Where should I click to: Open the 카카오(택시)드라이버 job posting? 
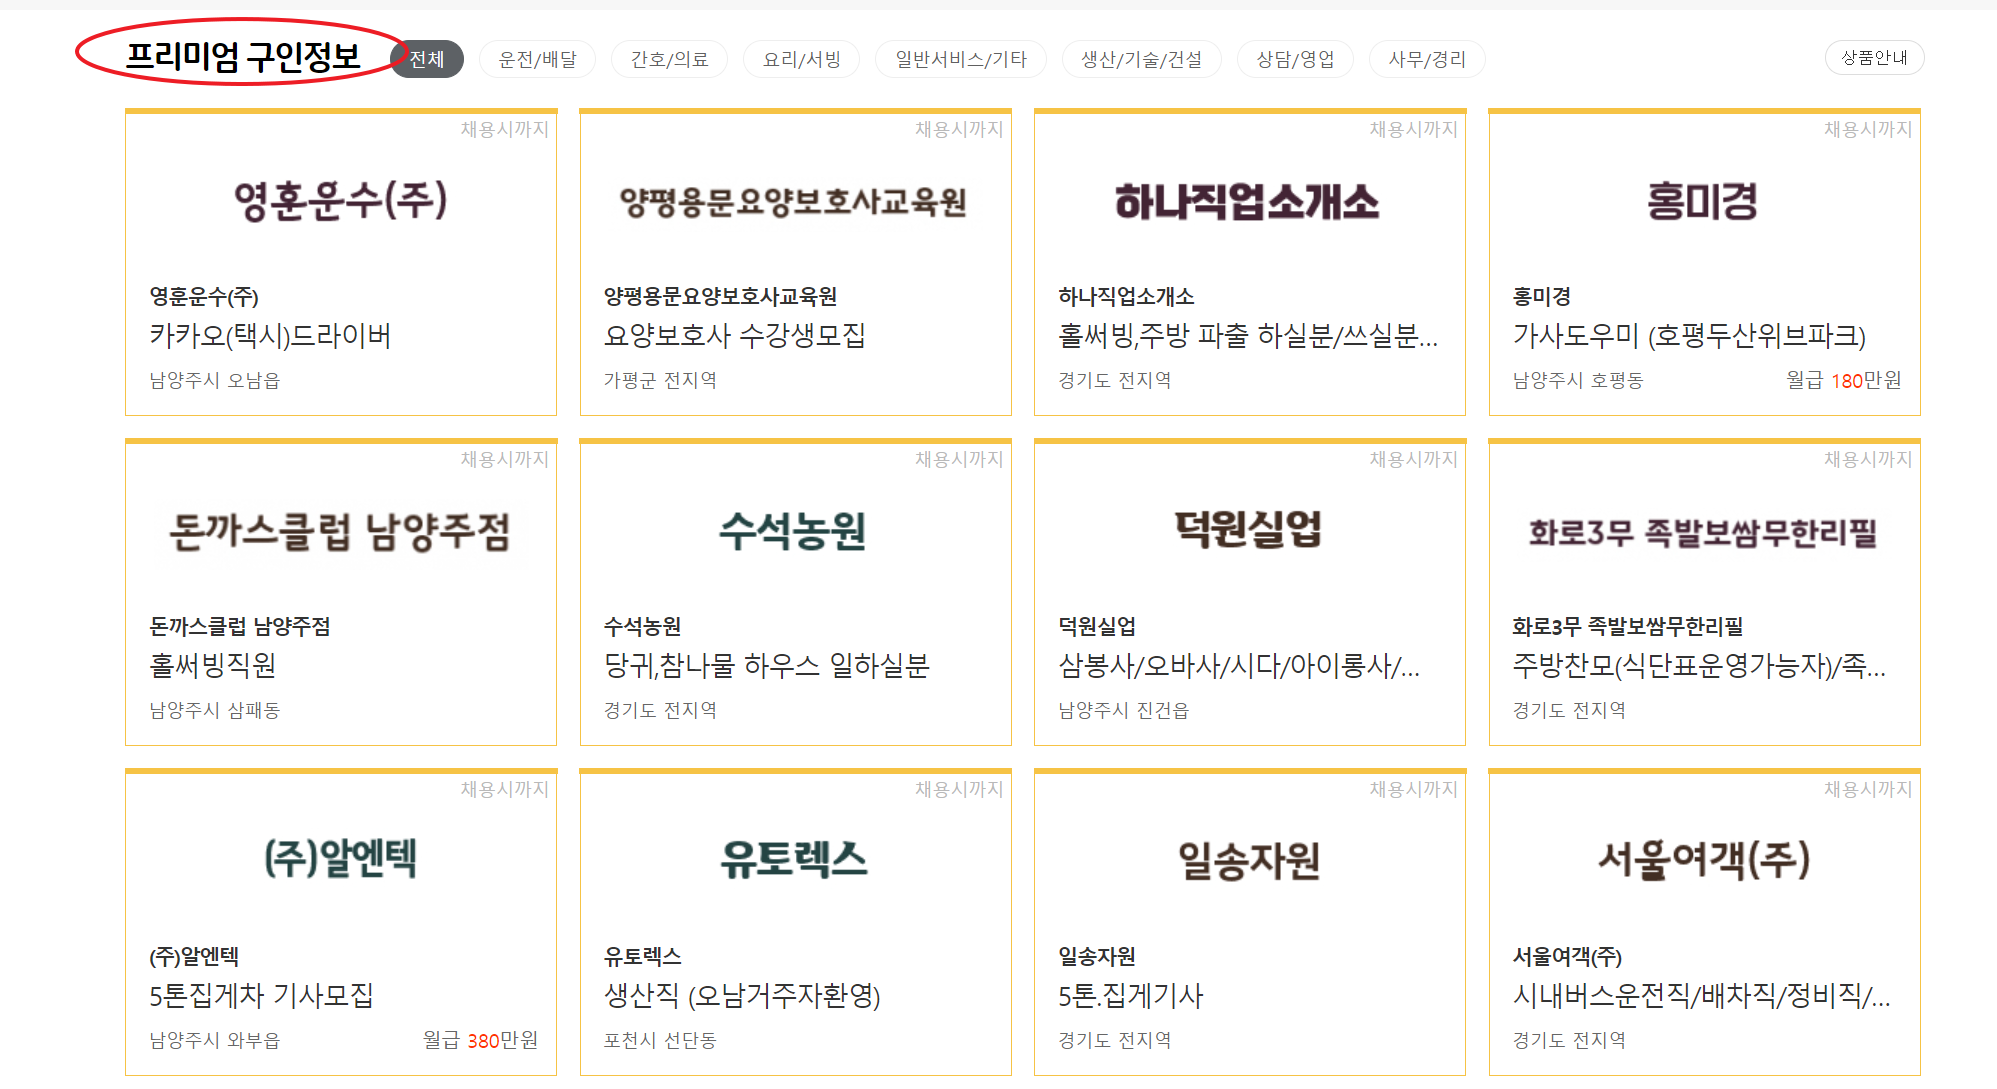[270, 335]
